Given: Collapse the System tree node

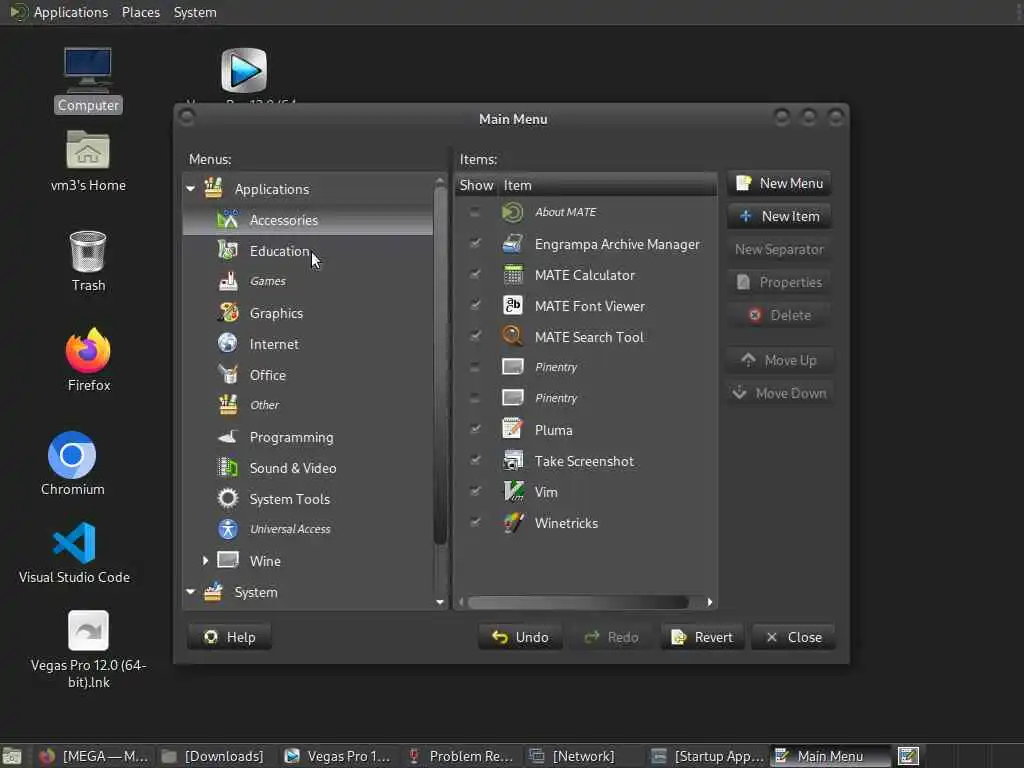Looking at the screenshot, I should point(191,592).
